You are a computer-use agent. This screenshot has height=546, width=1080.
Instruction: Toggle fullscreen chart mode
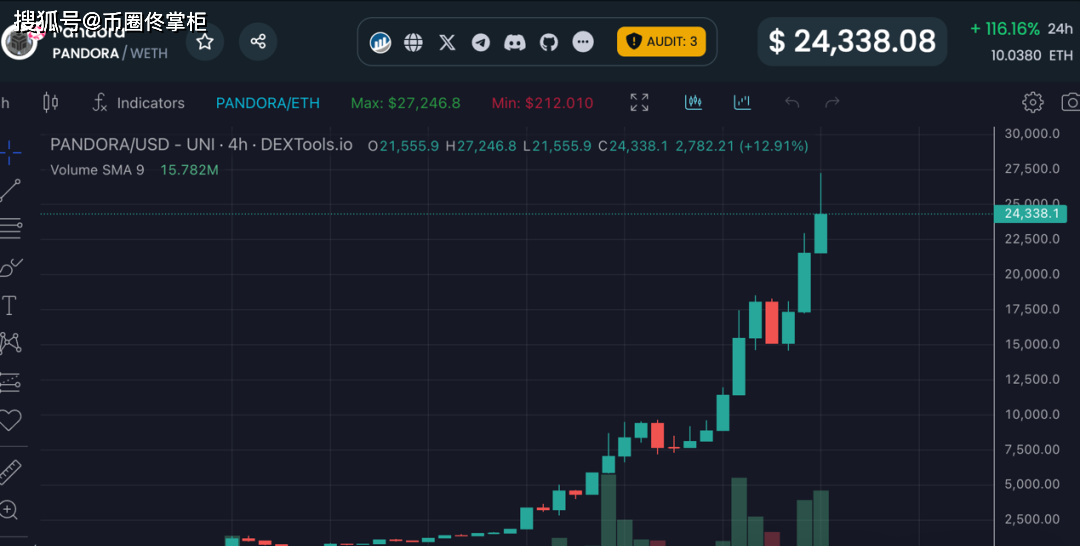[x=639, y=103]
